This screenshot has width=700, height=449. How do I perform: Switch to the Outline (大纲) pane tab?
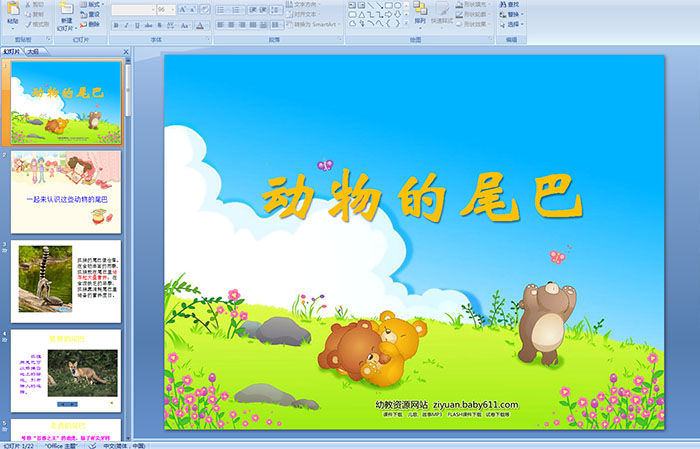34,52
